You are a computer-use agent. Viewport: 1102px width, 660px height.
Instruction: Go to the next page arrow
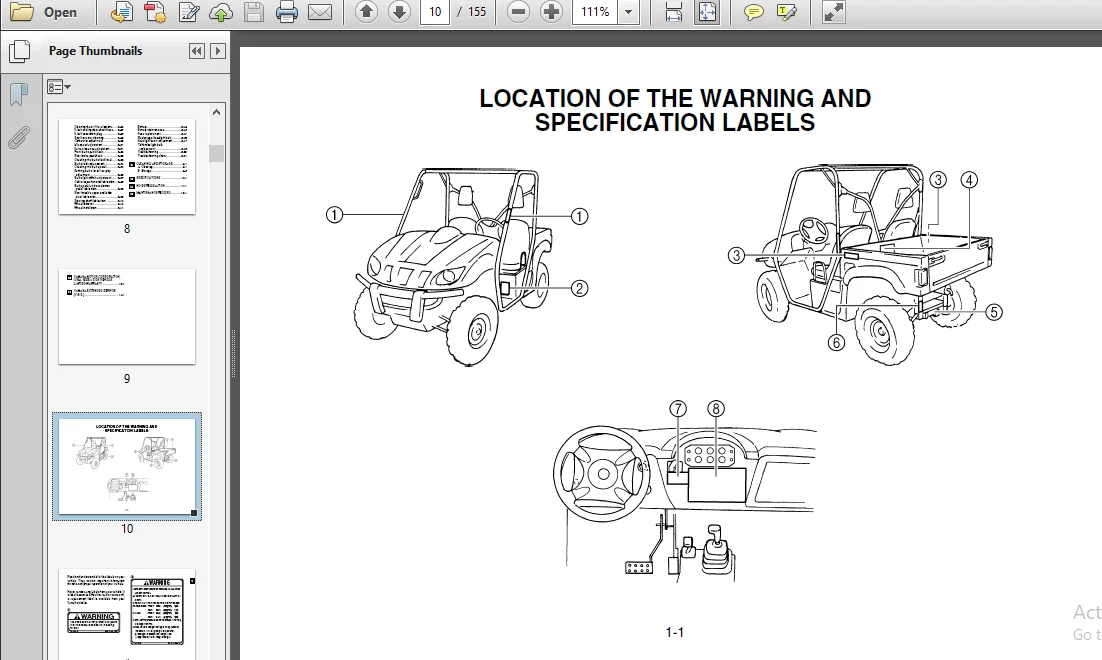399,12
